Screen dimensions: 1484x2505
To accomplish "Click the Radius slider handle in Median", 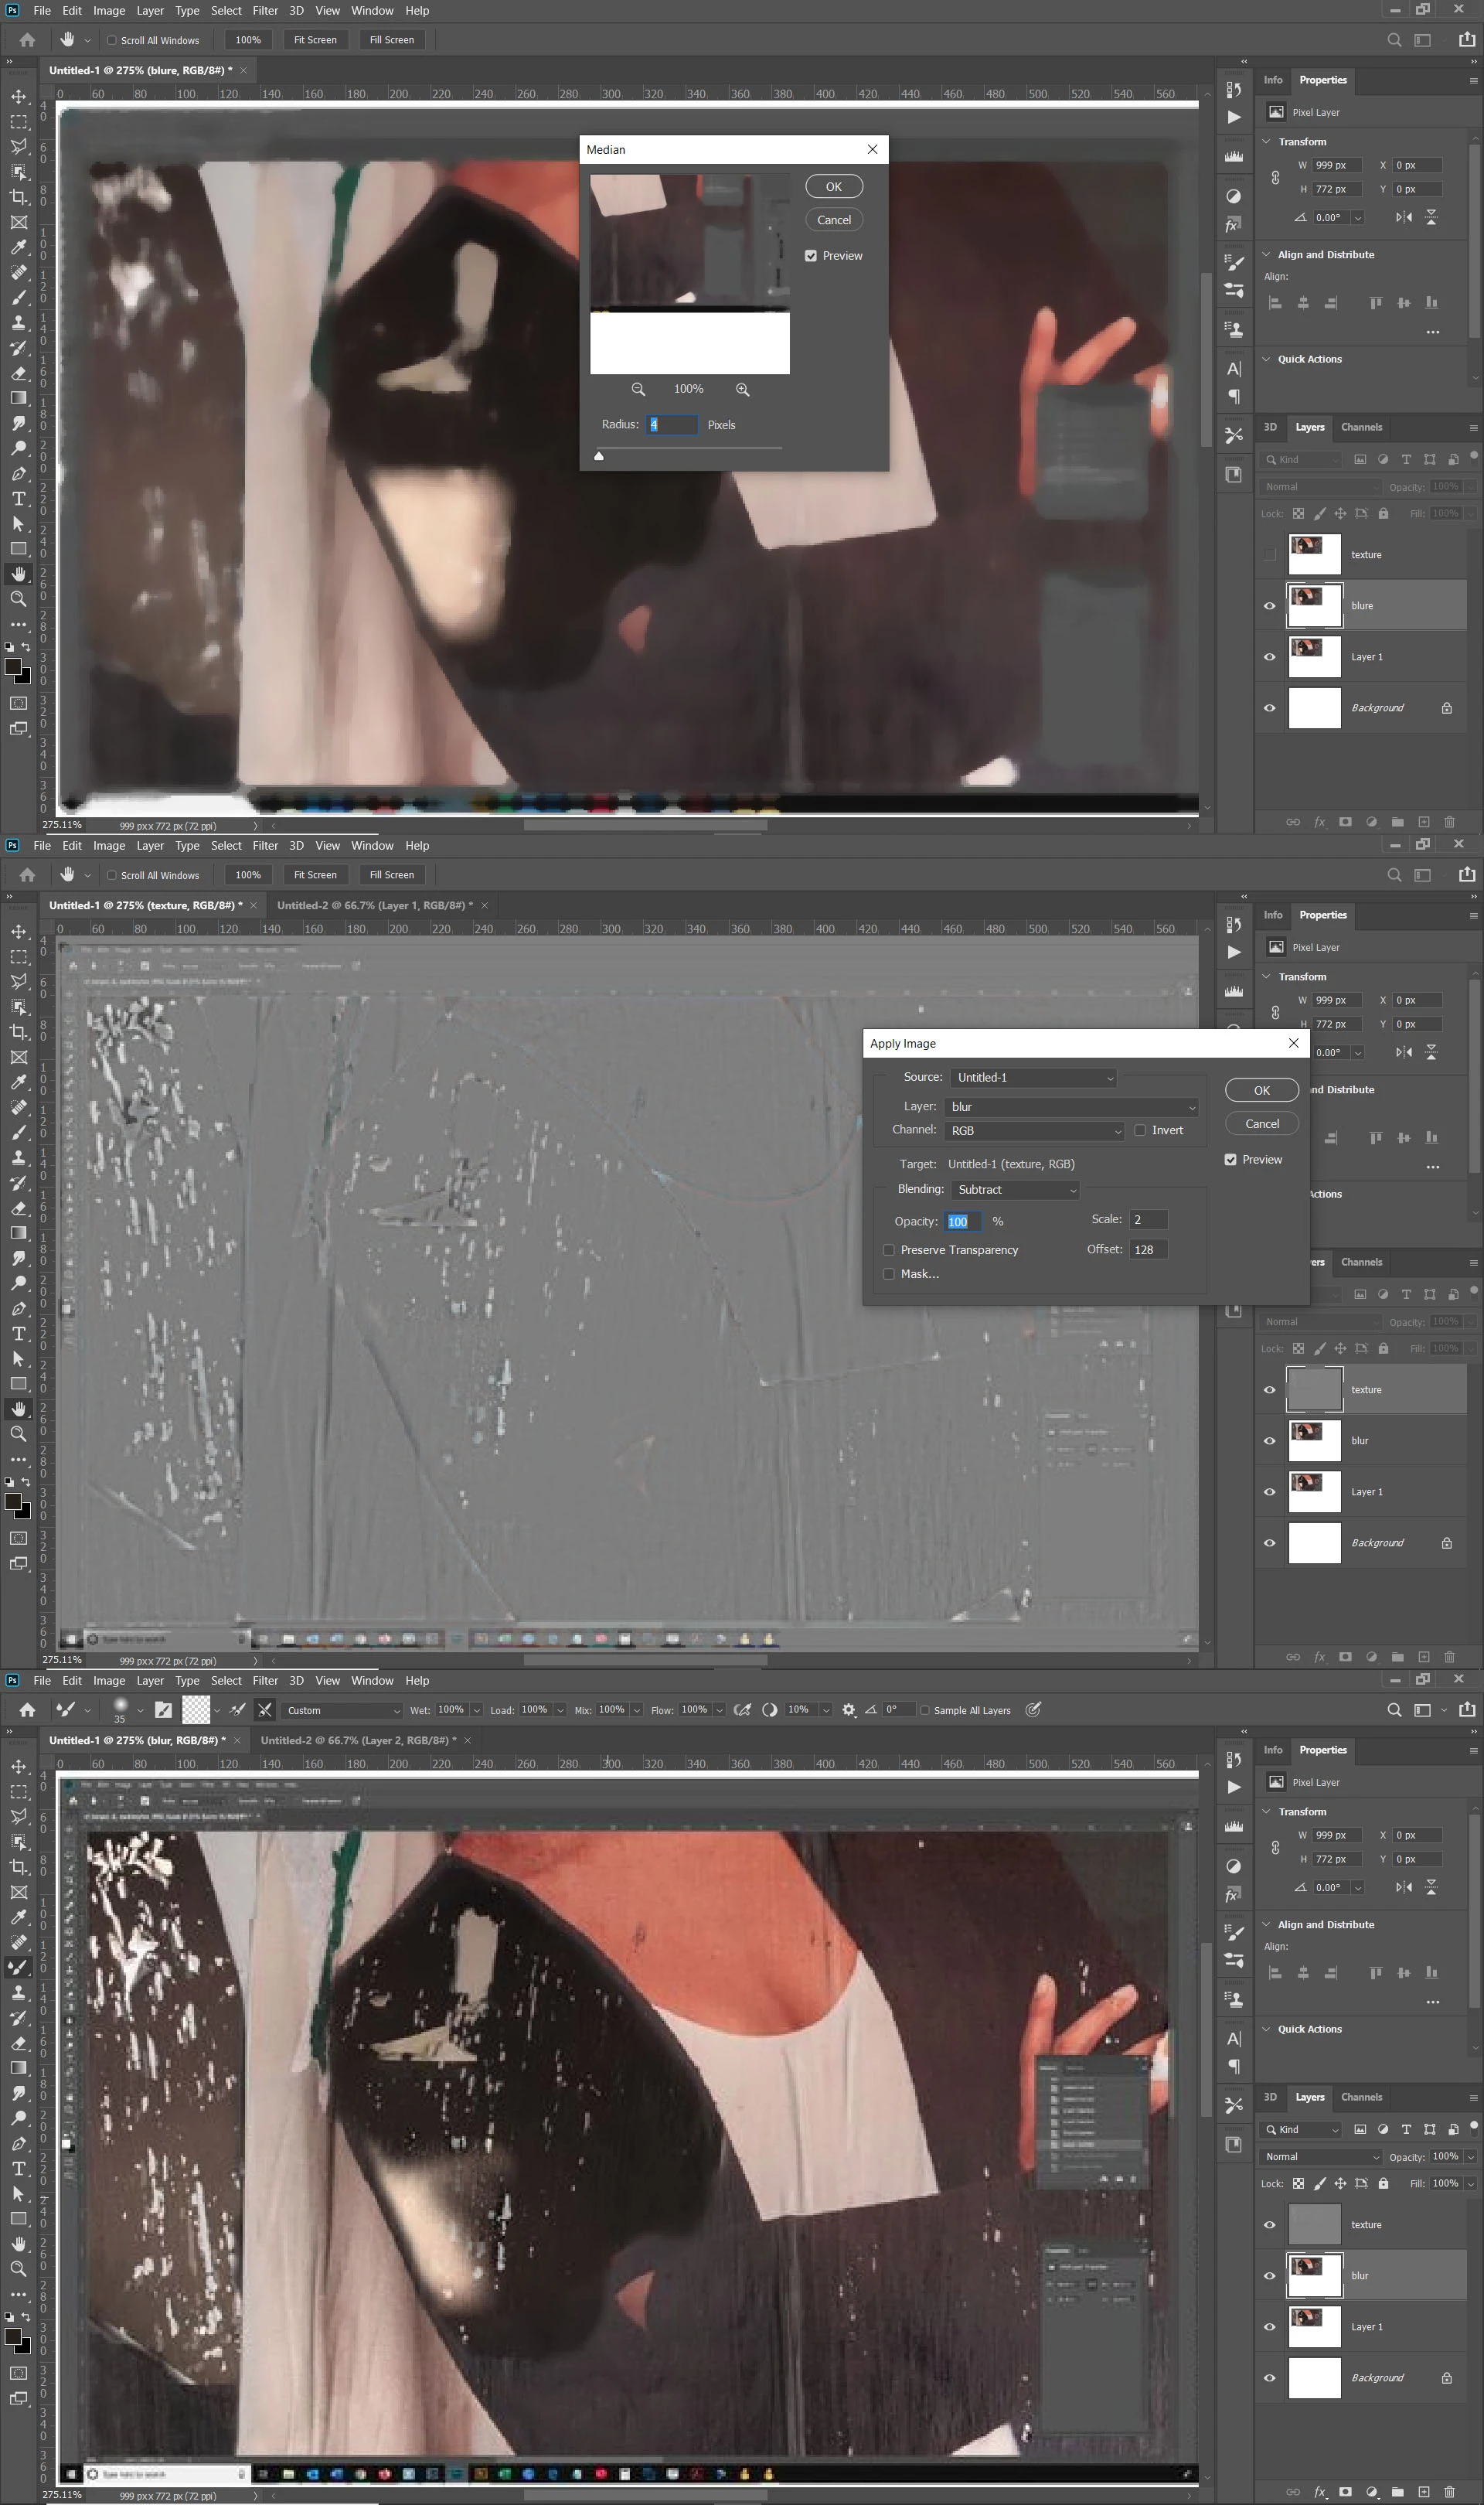I will (x=599, y=456).
